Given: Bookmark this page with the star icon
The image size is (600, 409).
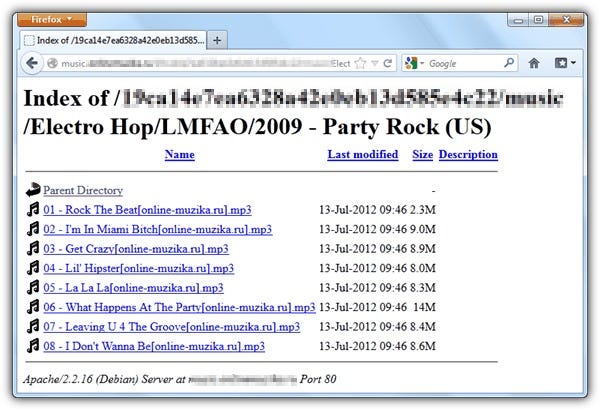Looking at the screenshot, I should pyautogui.click(x=360, y=63).
